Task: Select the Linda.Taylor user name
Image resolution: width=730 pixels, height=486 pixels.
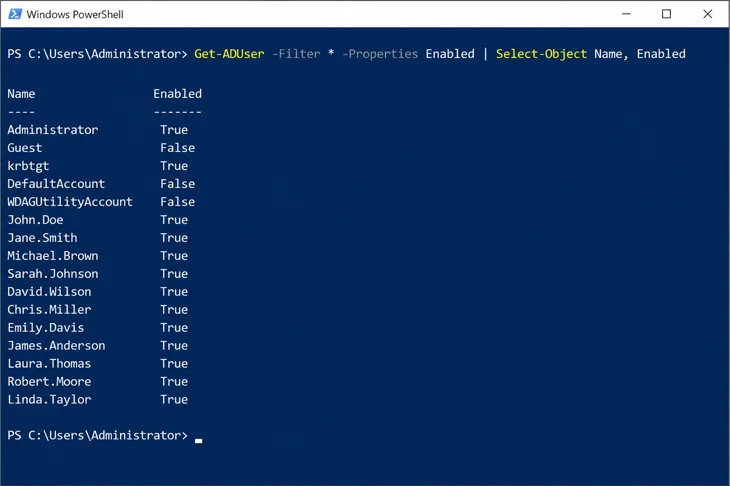Action: click(49, 400)
